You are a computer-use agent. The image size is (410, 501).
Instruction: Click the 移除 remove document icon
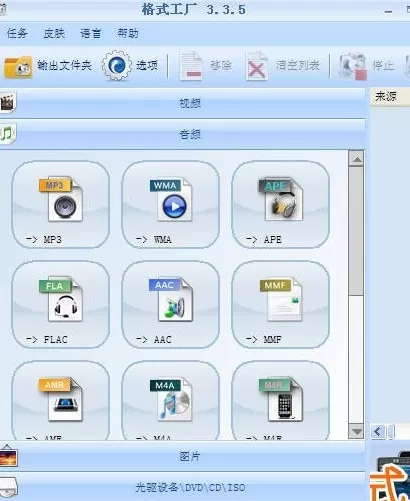click(x=191, y=66)
